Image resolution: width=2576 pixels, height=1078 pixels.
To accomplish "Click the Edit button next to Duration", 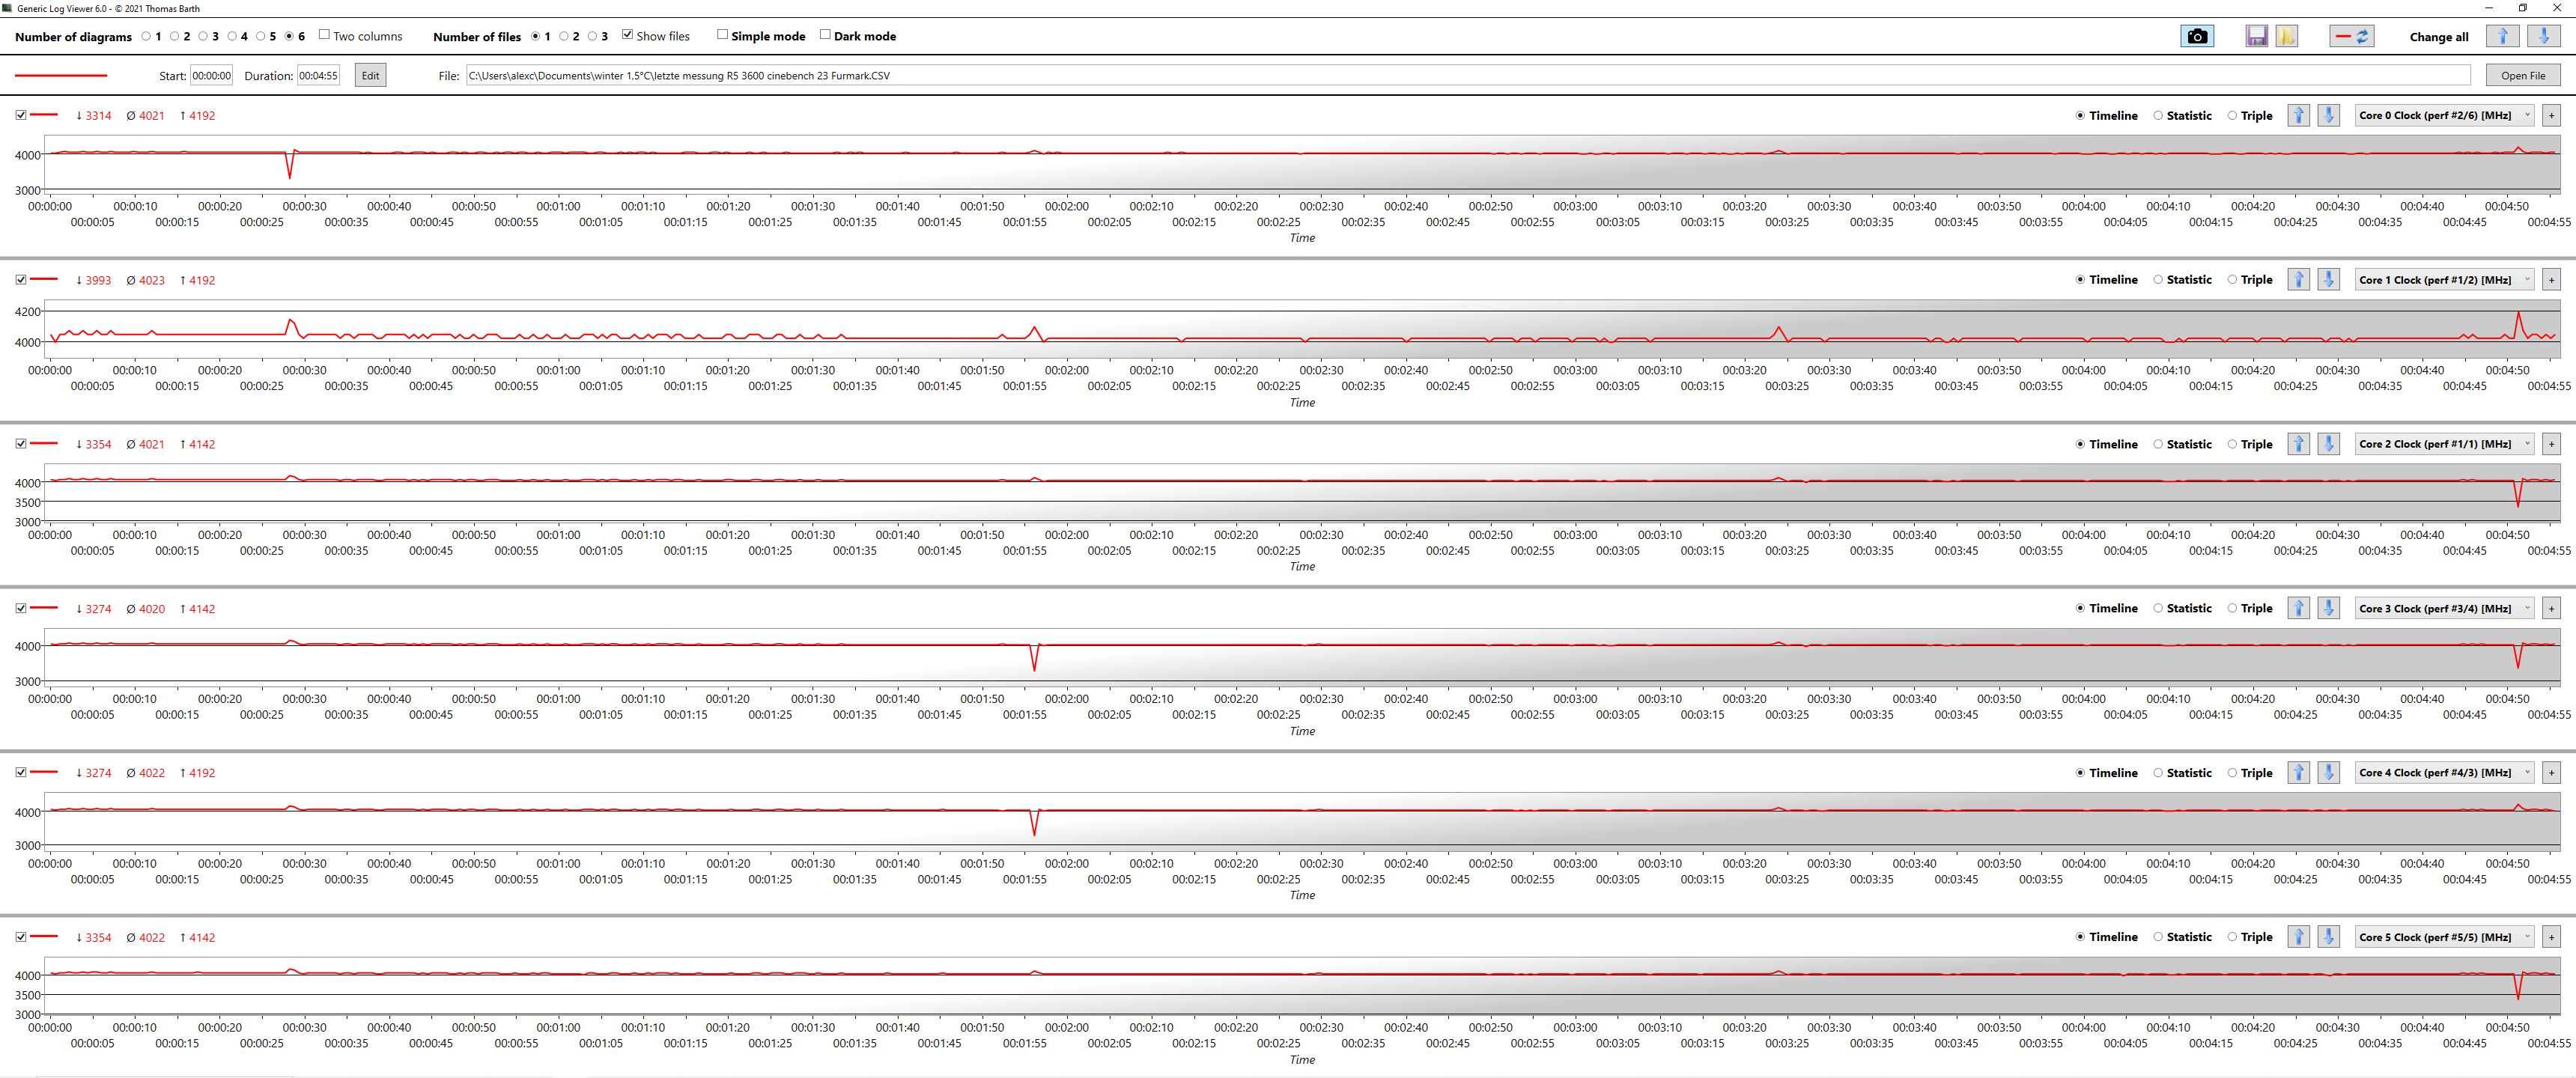I will pos(370,75).
